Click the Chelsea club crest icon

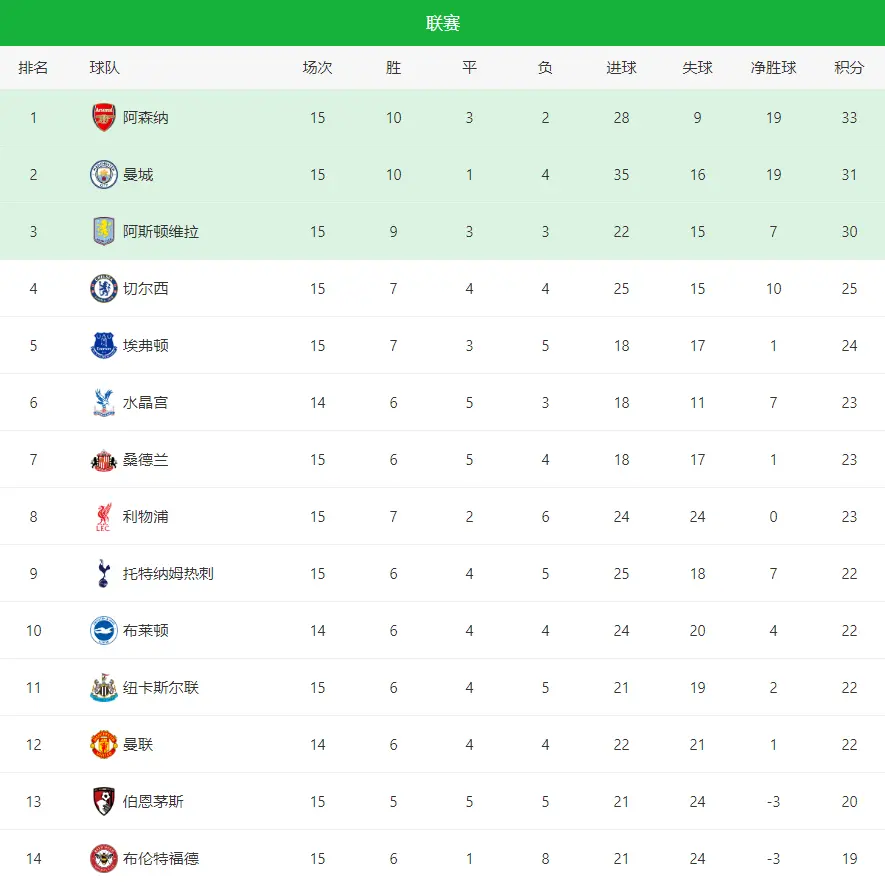click(104, 289)
